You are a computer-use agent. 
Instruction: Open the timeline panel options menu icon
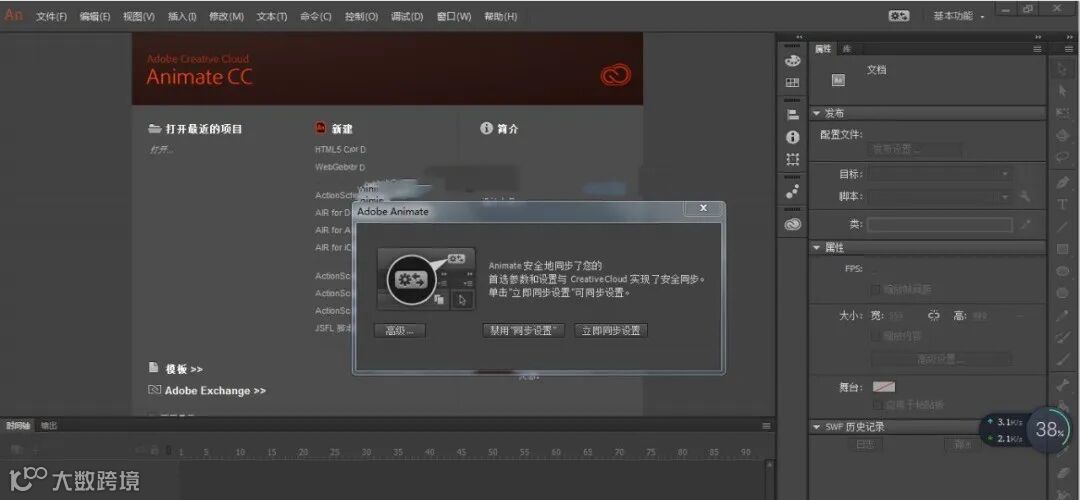767,426
